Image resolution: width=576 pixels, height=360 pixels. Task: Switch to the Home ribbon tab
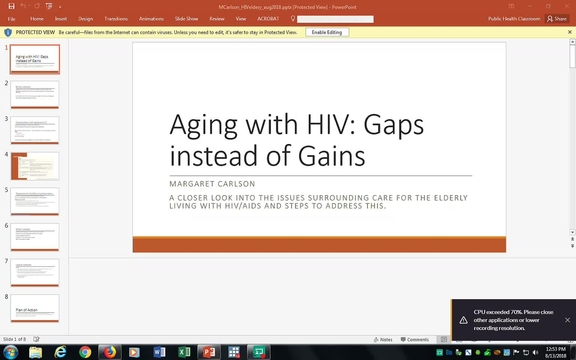click(x=37, y=19)
